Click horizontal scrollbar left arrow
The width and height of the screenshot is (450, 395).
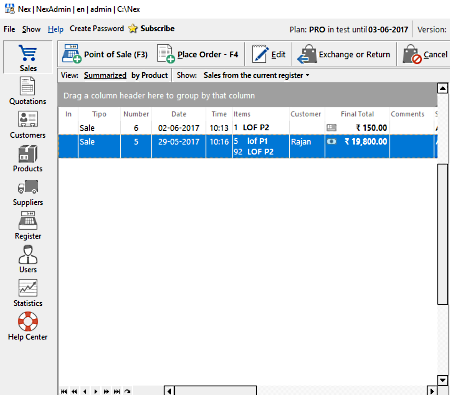[x=169, y=391]
